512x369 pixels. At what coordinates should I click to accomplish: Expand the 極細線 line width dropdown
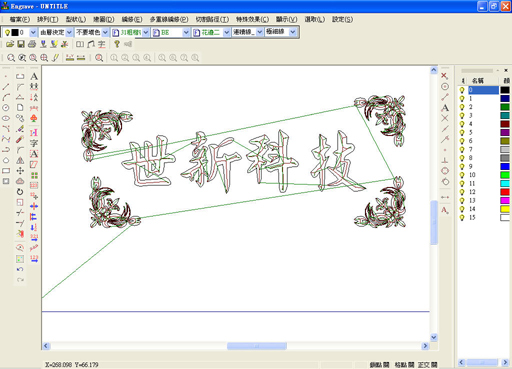[293, 32]
